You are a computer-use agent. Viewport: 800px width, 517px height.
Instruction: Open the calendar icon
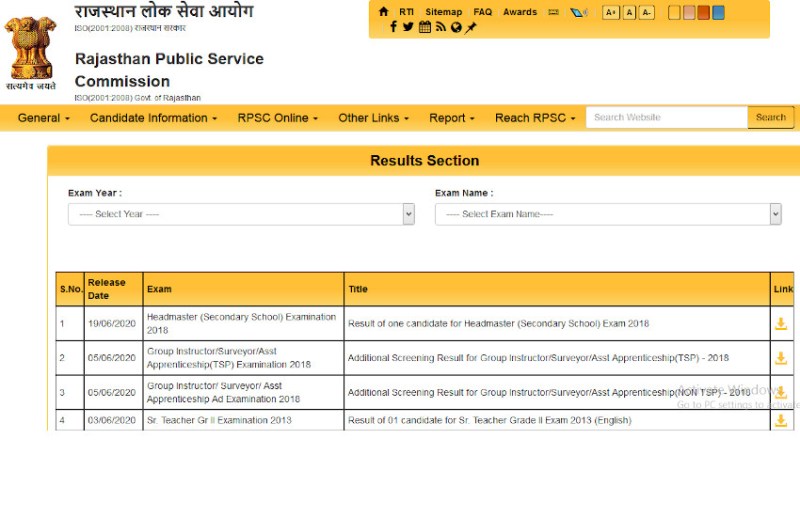pos(424,27)
